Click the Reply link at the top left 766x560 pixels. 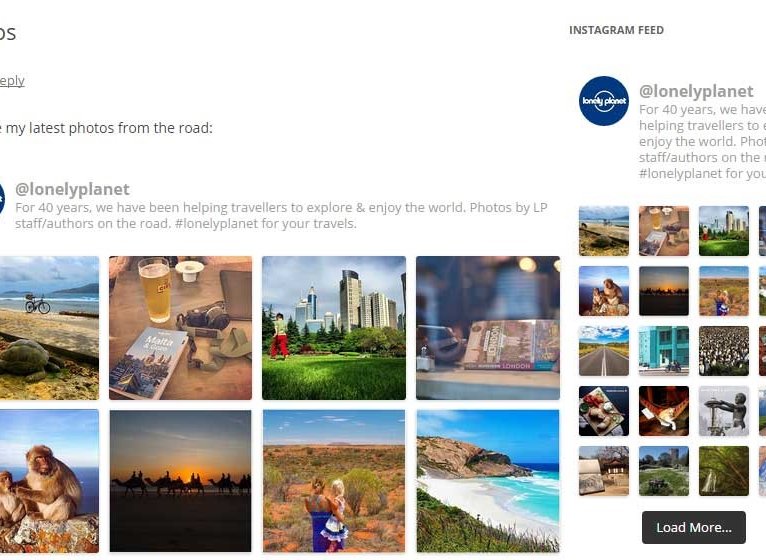12,81
